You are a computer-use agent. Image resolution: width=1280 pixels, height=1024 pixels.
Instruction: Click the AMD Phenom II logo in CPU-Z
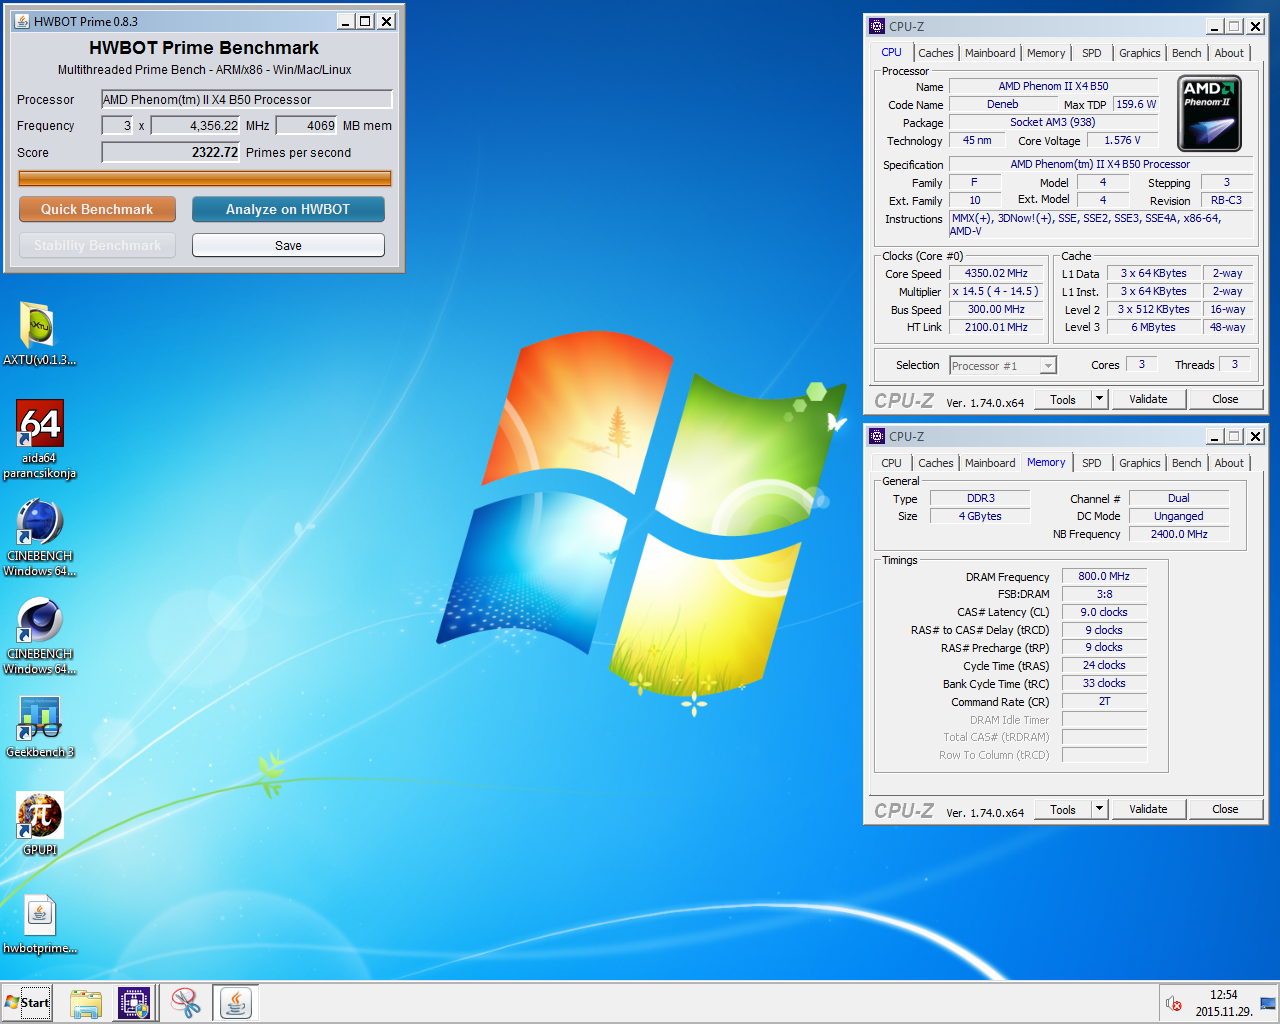pyautogui.click(x=1209, y=113)
